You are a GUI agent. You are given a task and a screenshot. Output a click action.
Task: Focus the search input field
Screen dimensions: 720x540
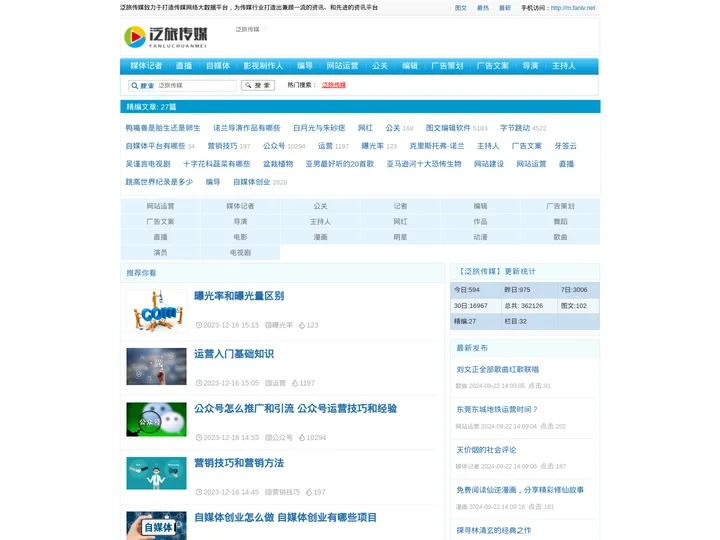(x=196, y=85)
